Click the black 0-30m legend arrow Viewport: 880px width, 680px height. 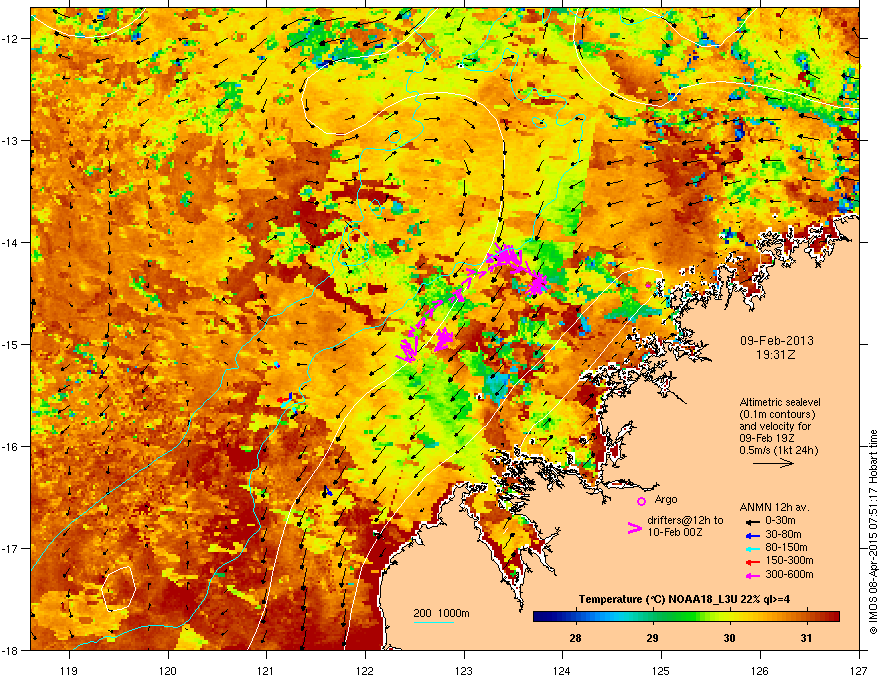coord(752,521)
